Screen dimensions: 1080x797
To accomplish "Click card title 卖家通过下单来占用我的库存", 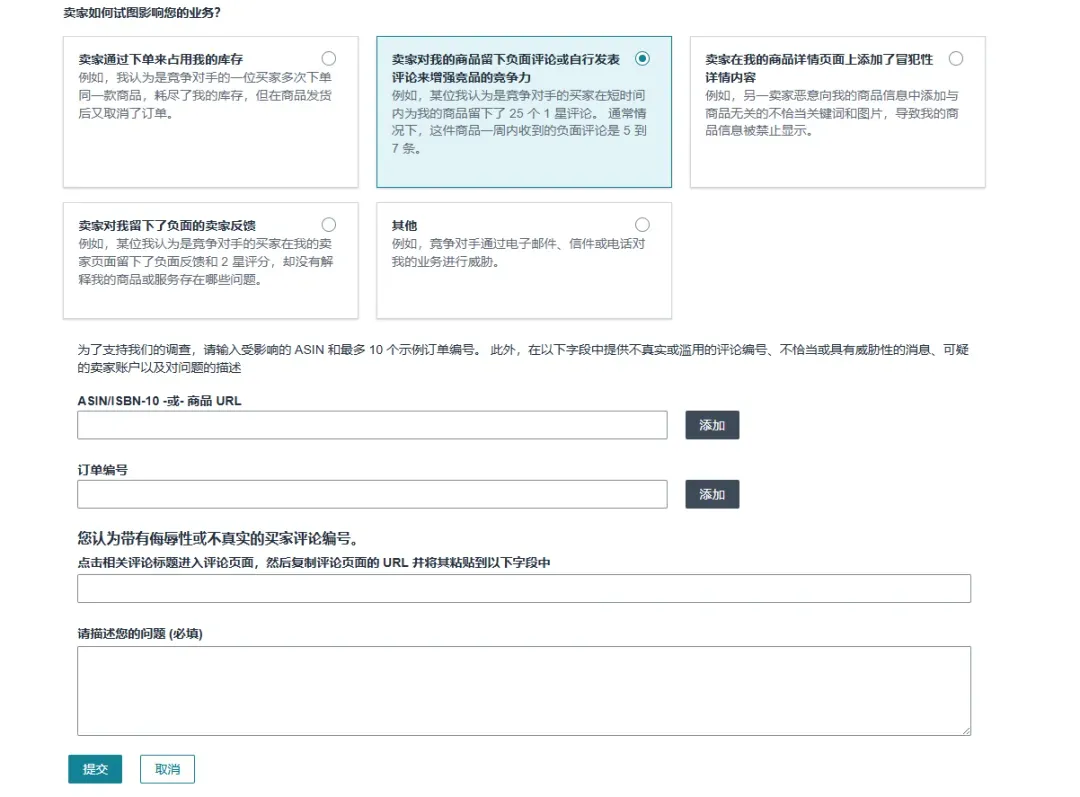I will pyautogui.click(x=160, y=59).
